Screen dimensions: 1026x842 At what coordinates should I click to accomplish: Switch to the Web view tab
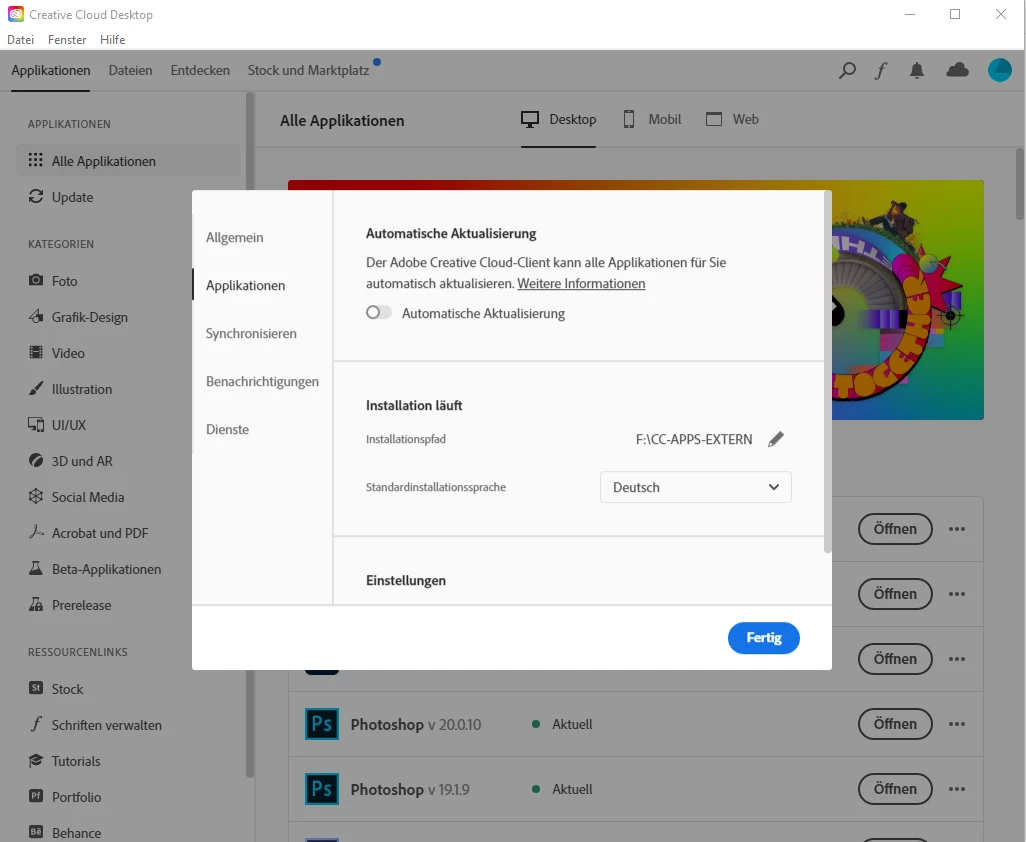click(x=732, y=119)
